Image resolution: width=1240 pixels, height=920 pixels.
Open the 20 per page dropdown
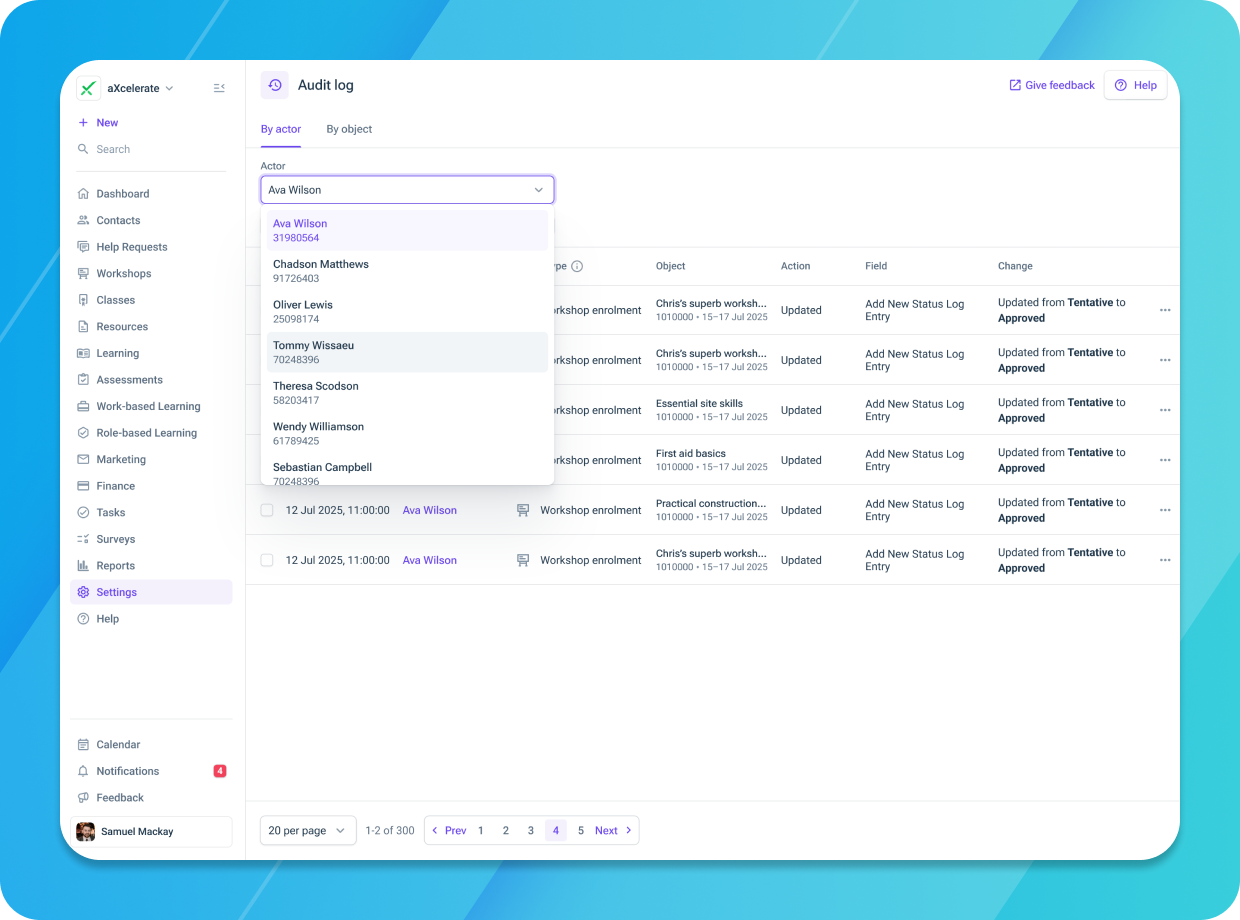308,831
